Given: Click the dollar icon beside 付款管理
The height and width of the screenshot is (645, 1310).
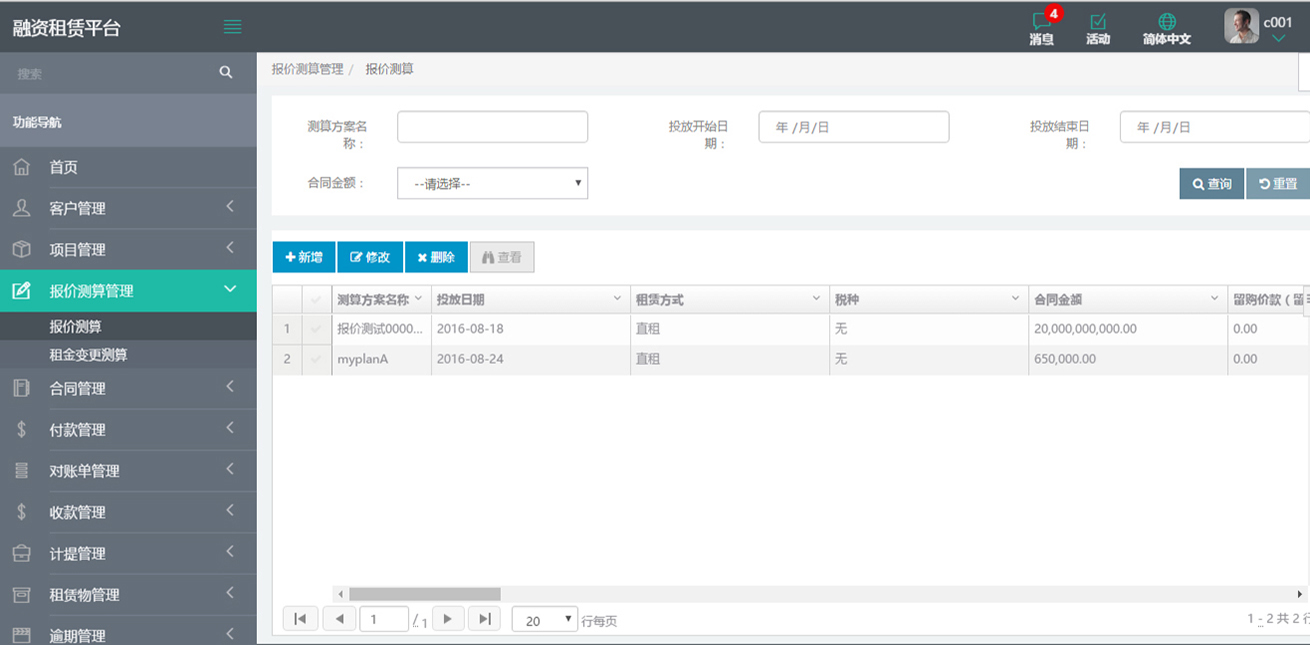Looking at the screenshot, I should [x=21, y=429].
